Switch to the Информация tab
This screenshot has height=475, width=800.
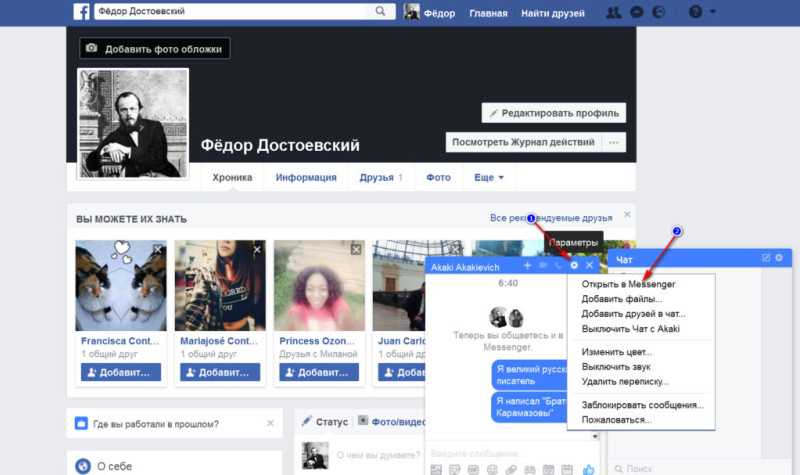pyautogui.click(x=306, y=177)
